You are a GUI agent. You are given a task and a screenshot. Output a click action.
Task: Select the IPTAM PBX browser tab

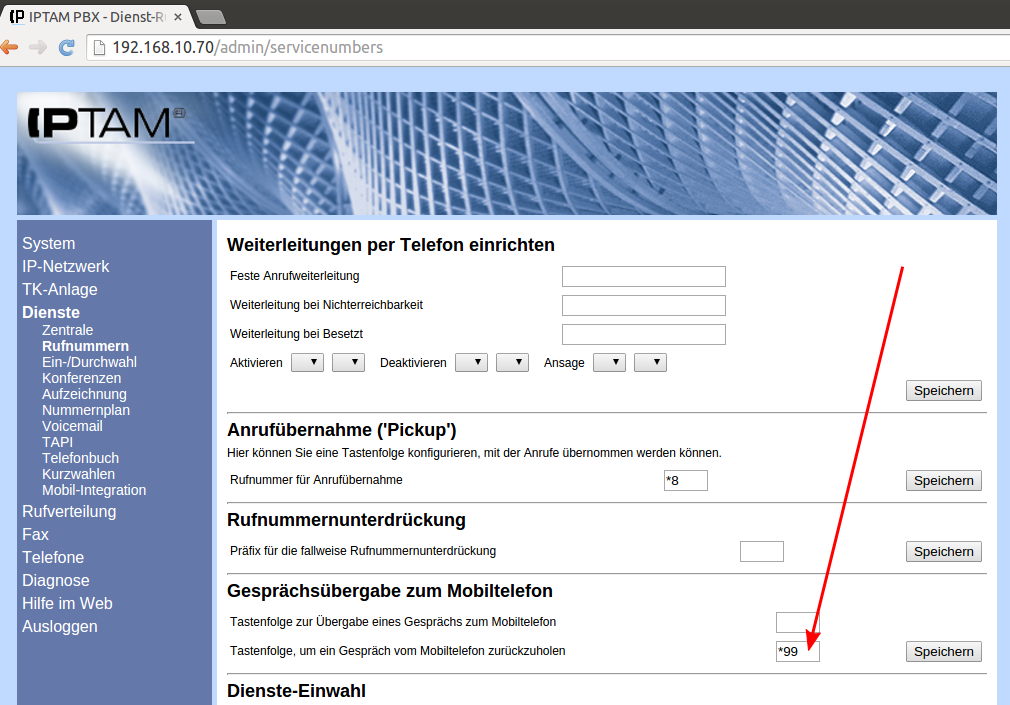pyautogui.click(x=95, y=15)
